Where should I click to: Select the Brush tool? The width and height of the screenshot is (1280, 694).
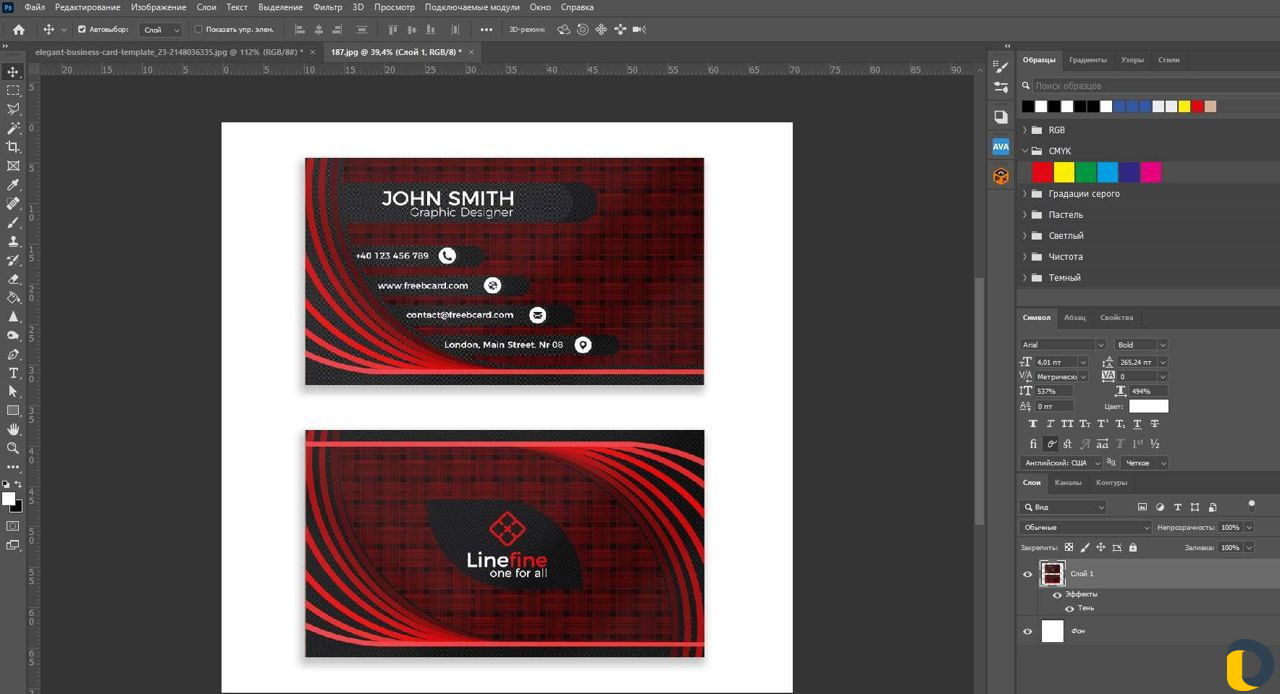(x=13, y=223)
